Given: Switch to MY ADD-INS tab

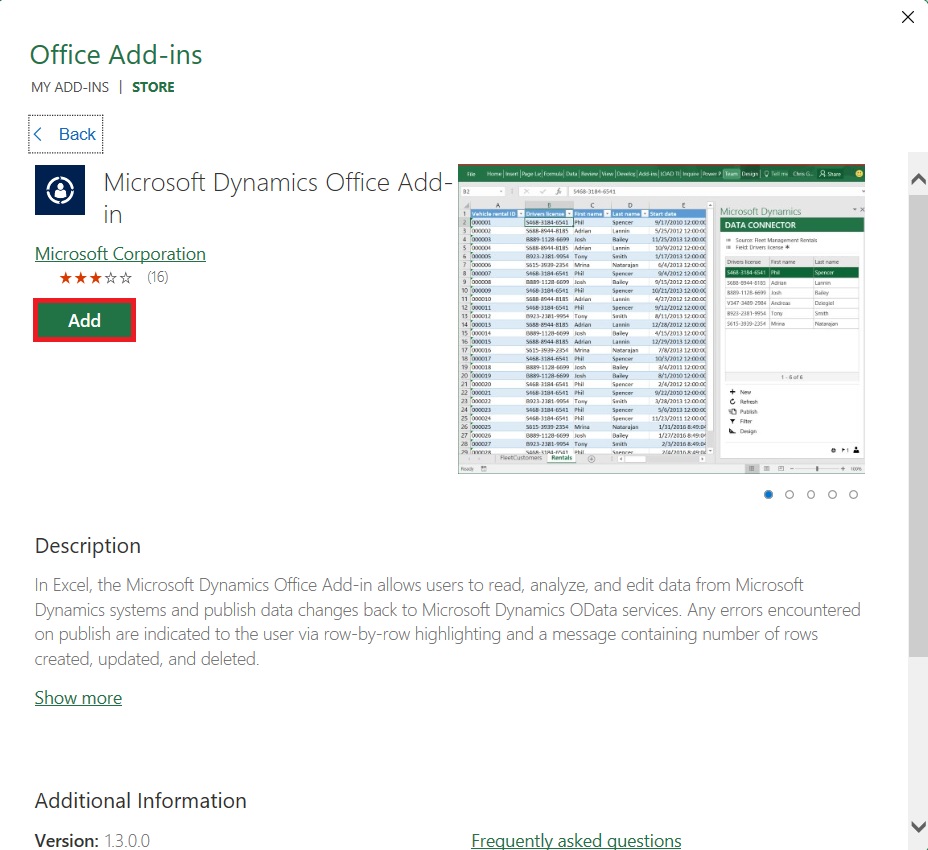Looking at the screenshot, I should point(70,87).
